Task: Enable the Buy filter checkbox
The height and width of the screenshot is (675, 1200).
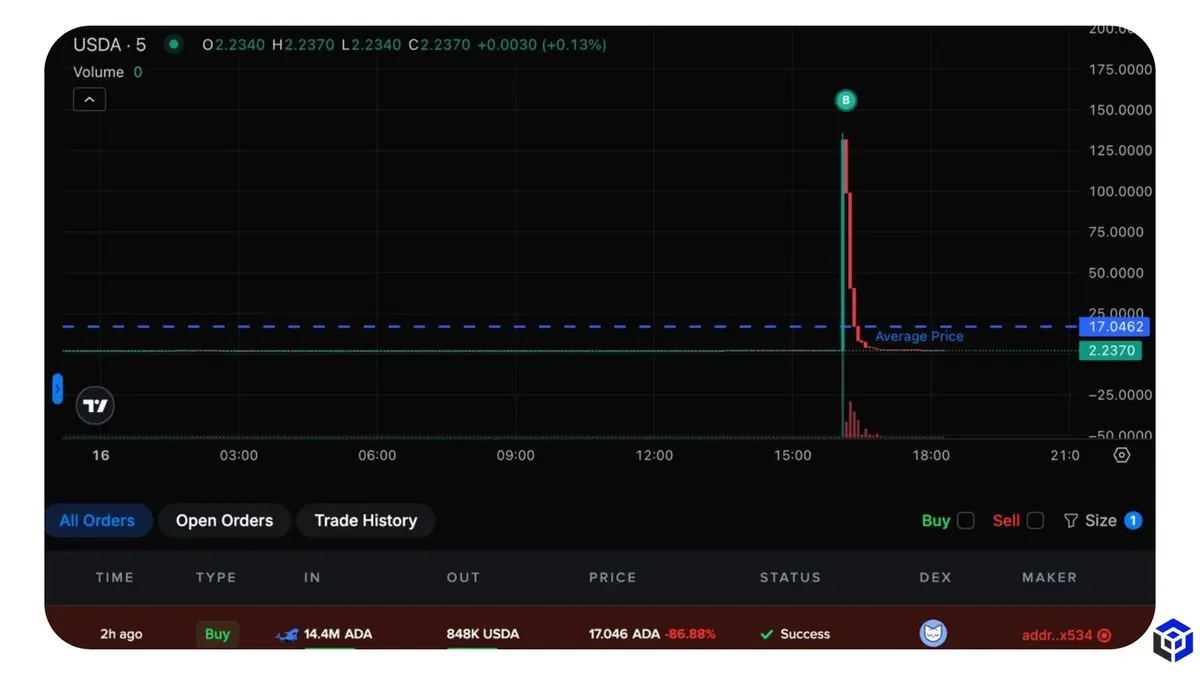Action: (x=965, y=521)
